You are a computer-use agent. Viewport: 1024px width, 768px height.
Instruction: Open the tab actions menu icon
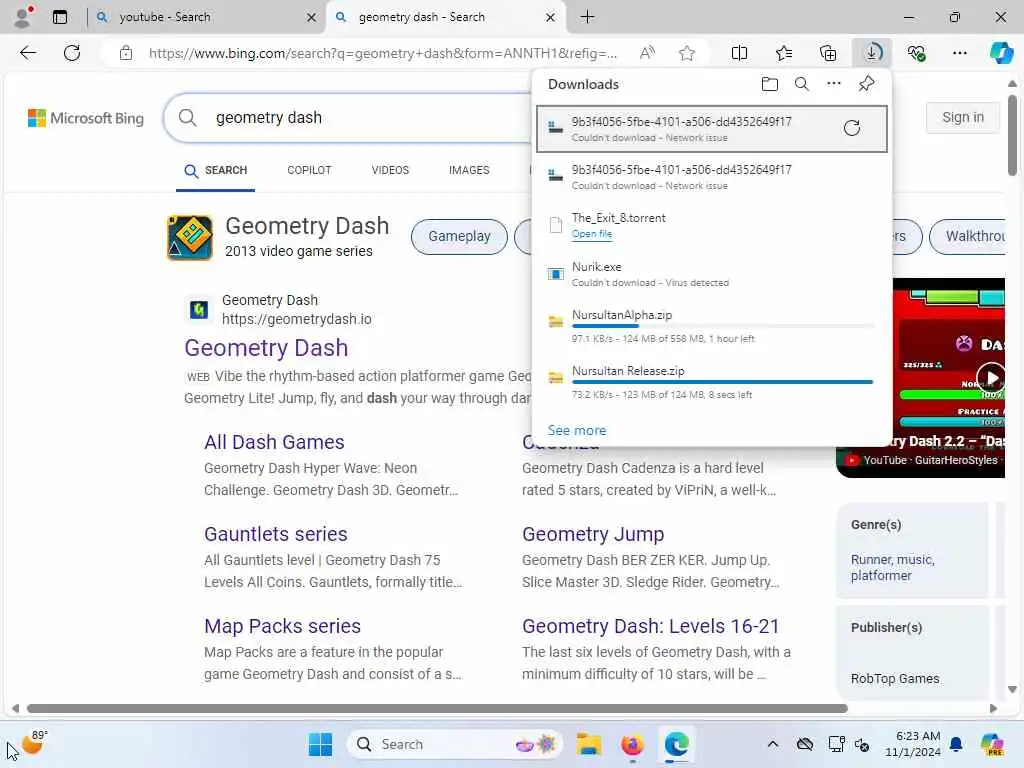[x=60, y=17]
